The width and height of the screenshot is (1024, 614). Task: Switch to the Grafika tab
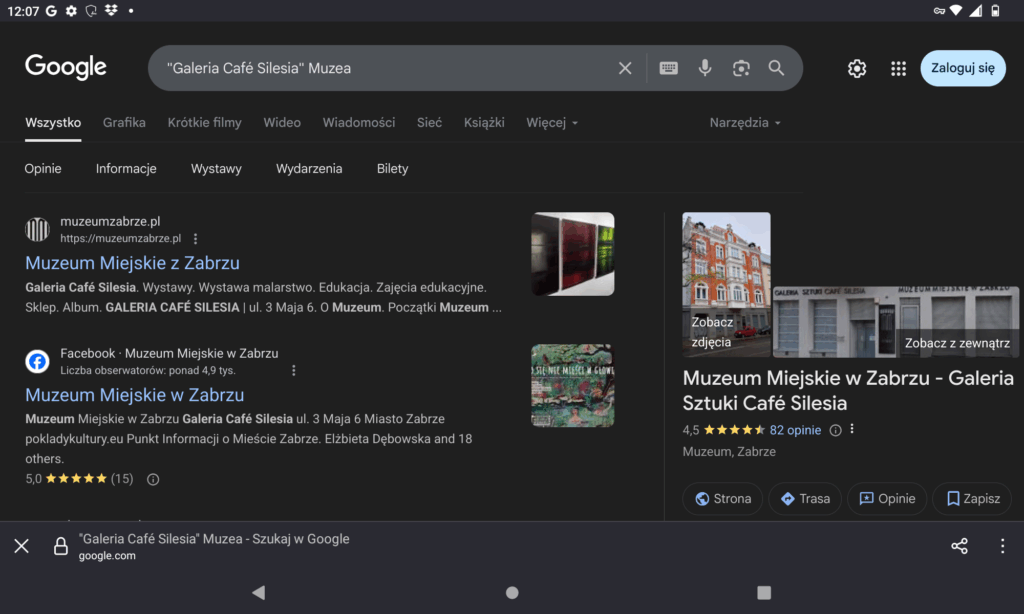tap(124, 123)
